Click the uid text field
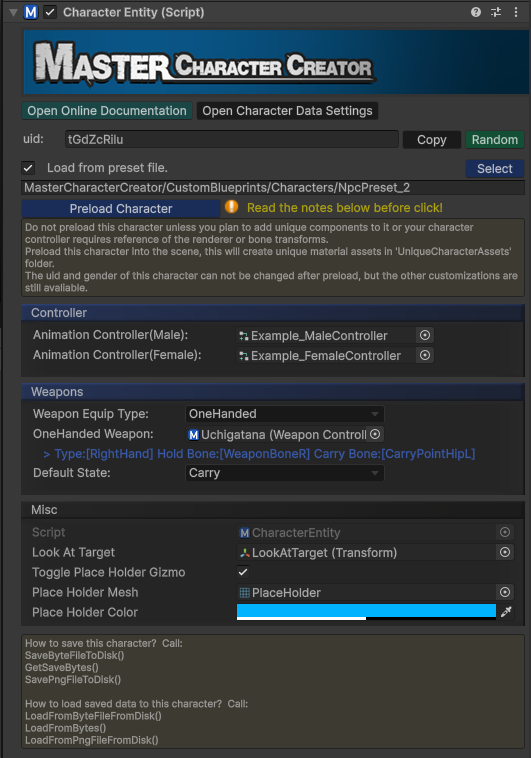Image resolution: width=531 pixels, height=758 pixels. [232, 140]
